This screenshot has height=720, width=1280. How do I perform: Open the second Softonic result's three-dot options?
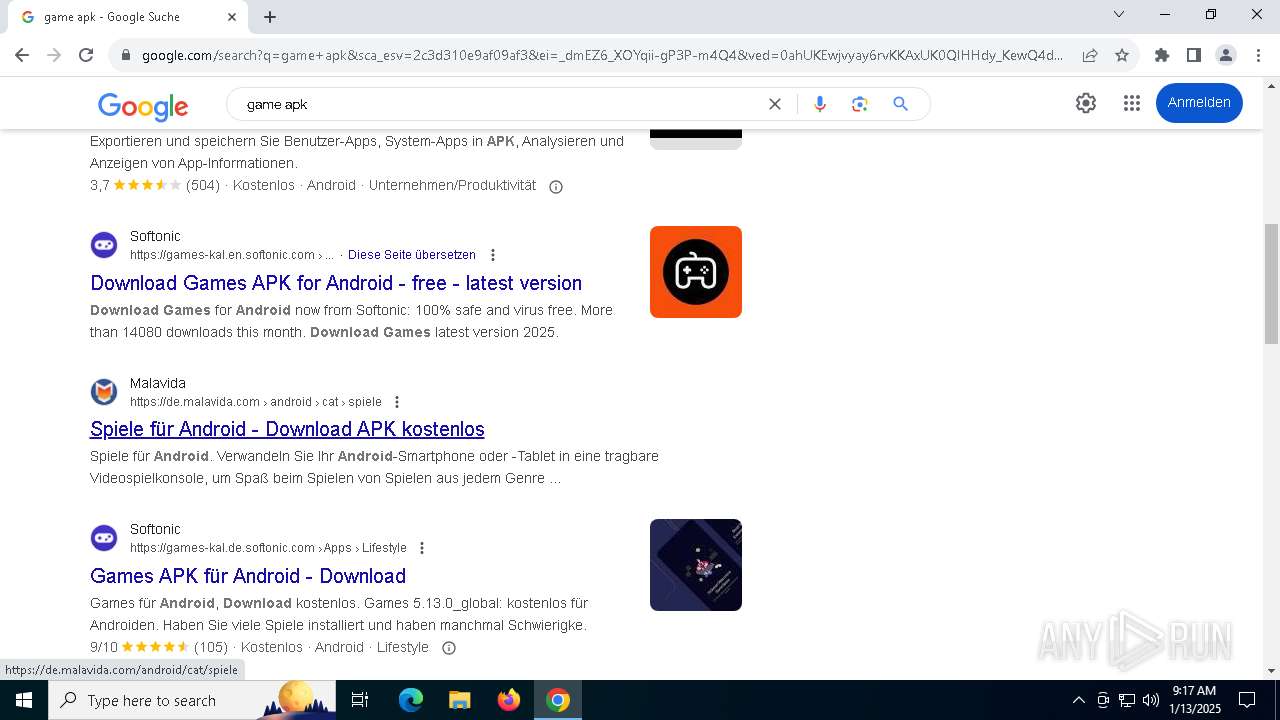[421, 548]
